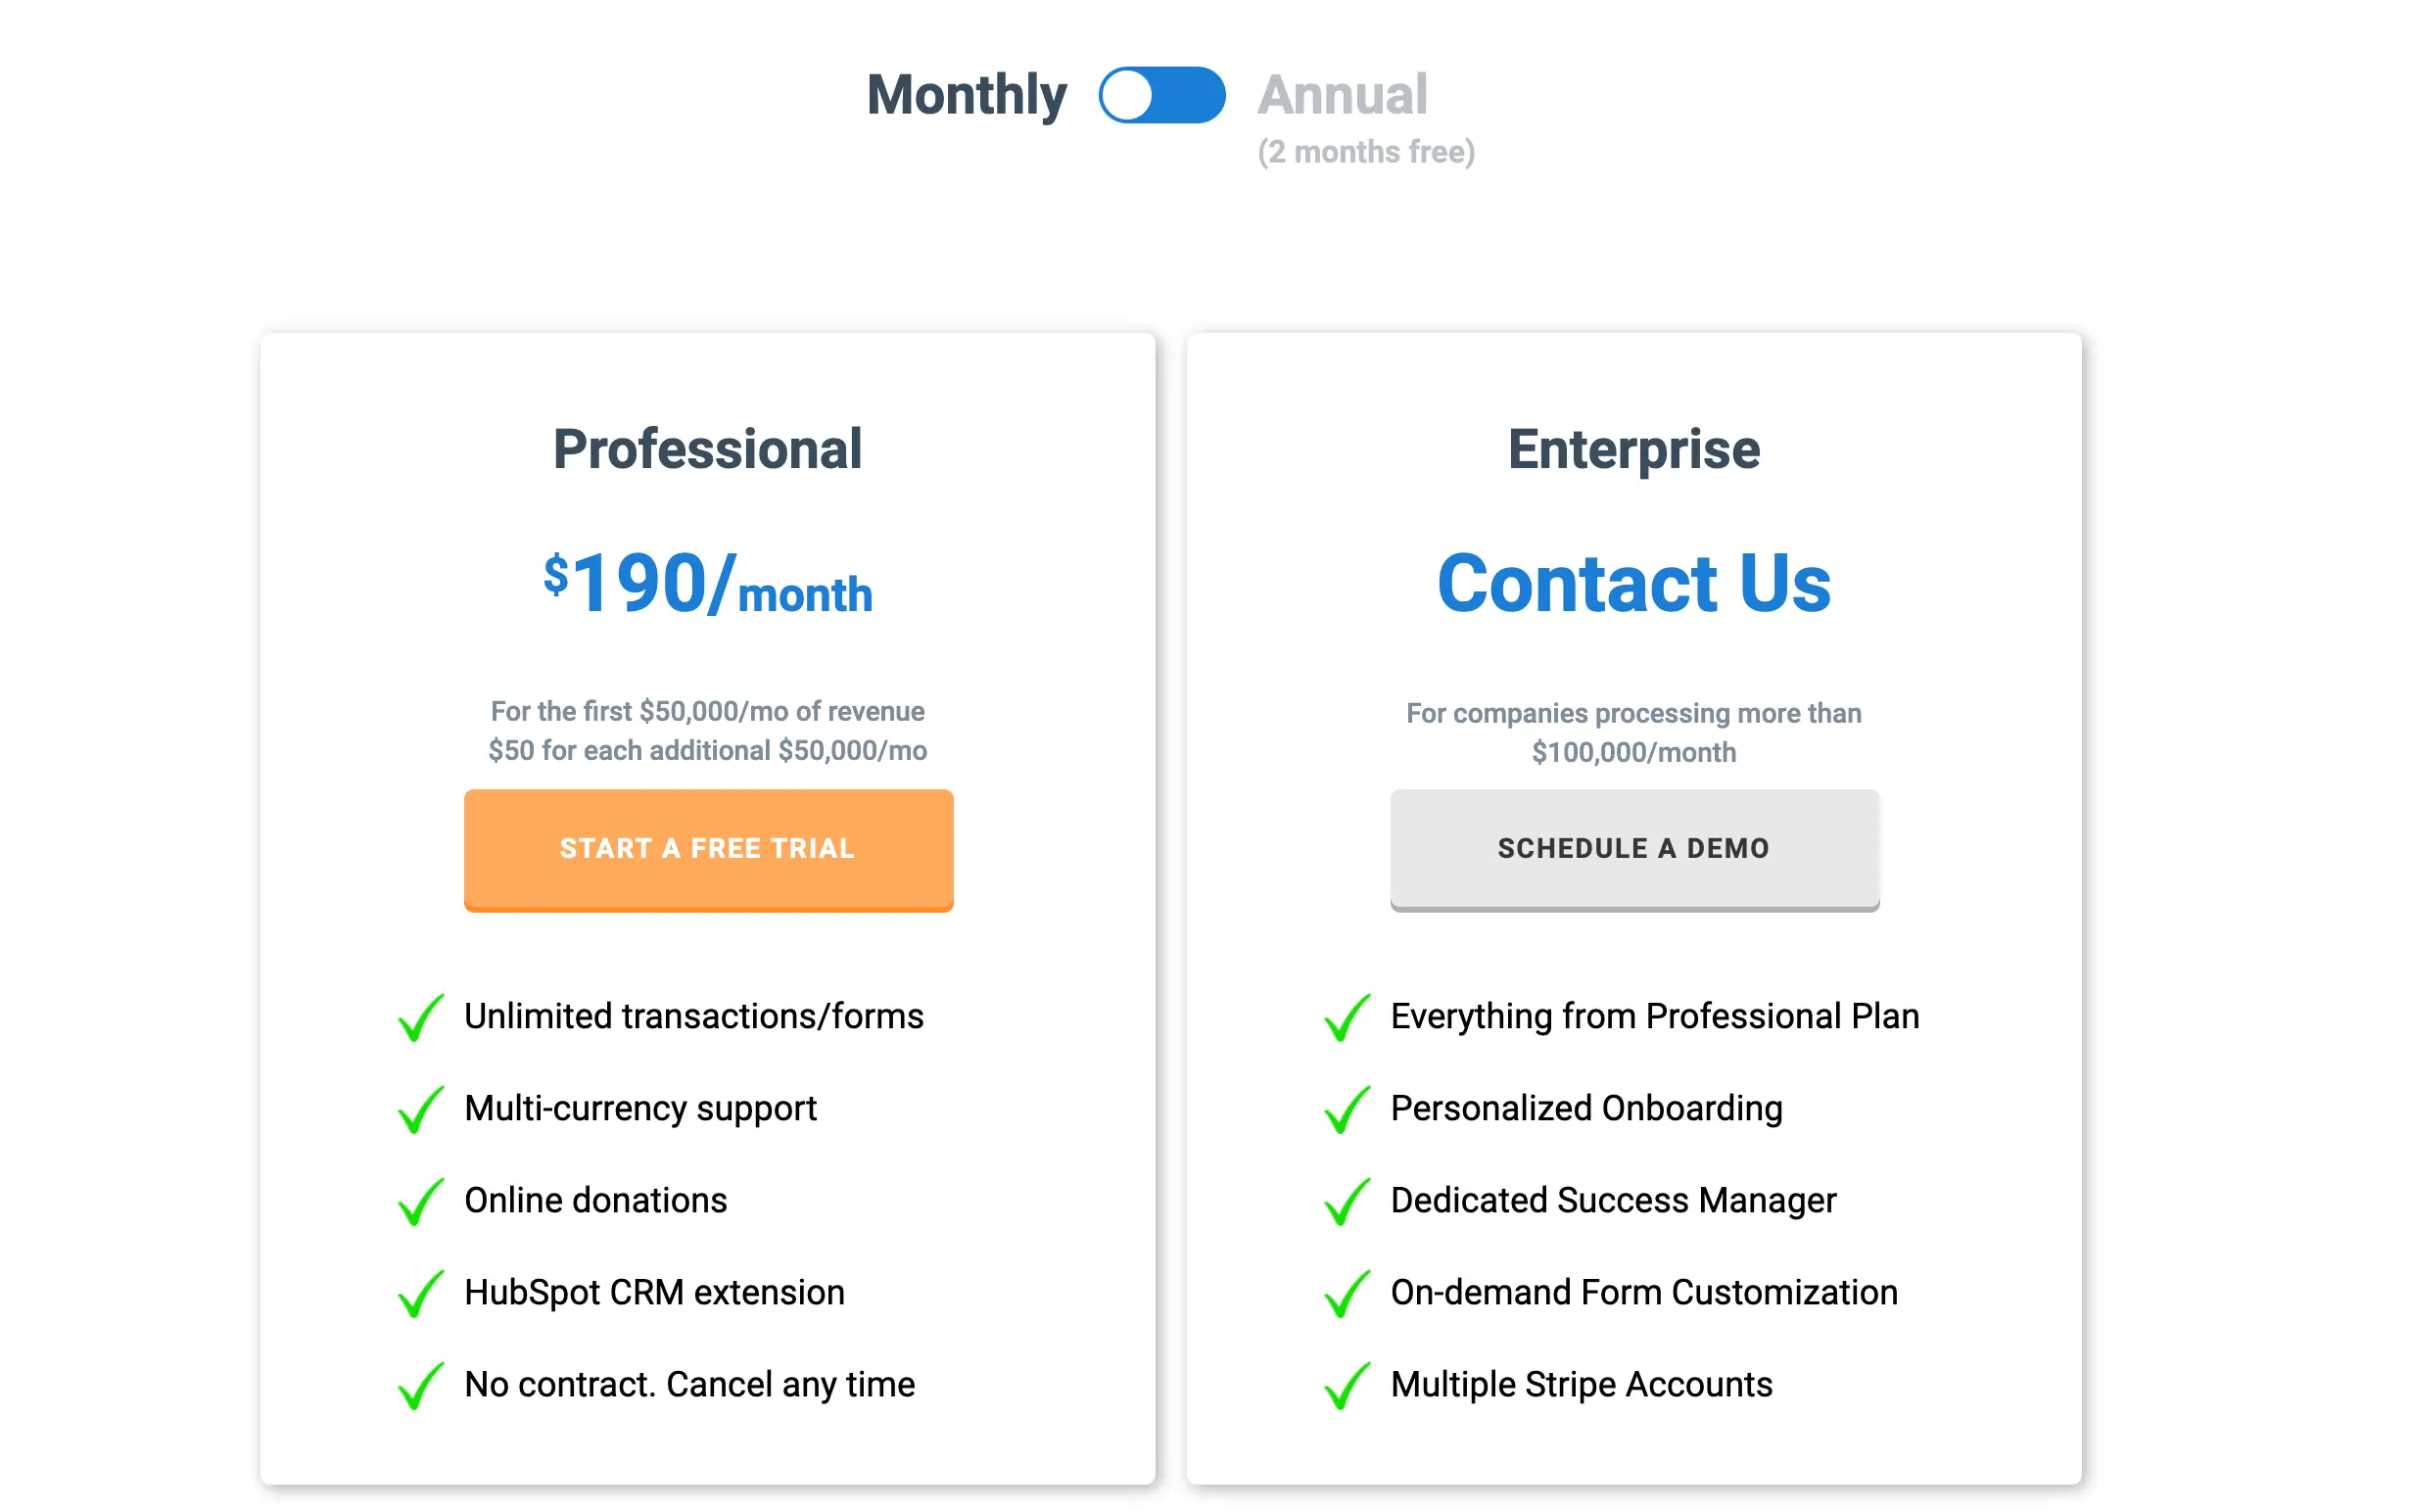Click the Start a Free Trial button
Screen dimensions: 2411x1512
pos(708,849)
